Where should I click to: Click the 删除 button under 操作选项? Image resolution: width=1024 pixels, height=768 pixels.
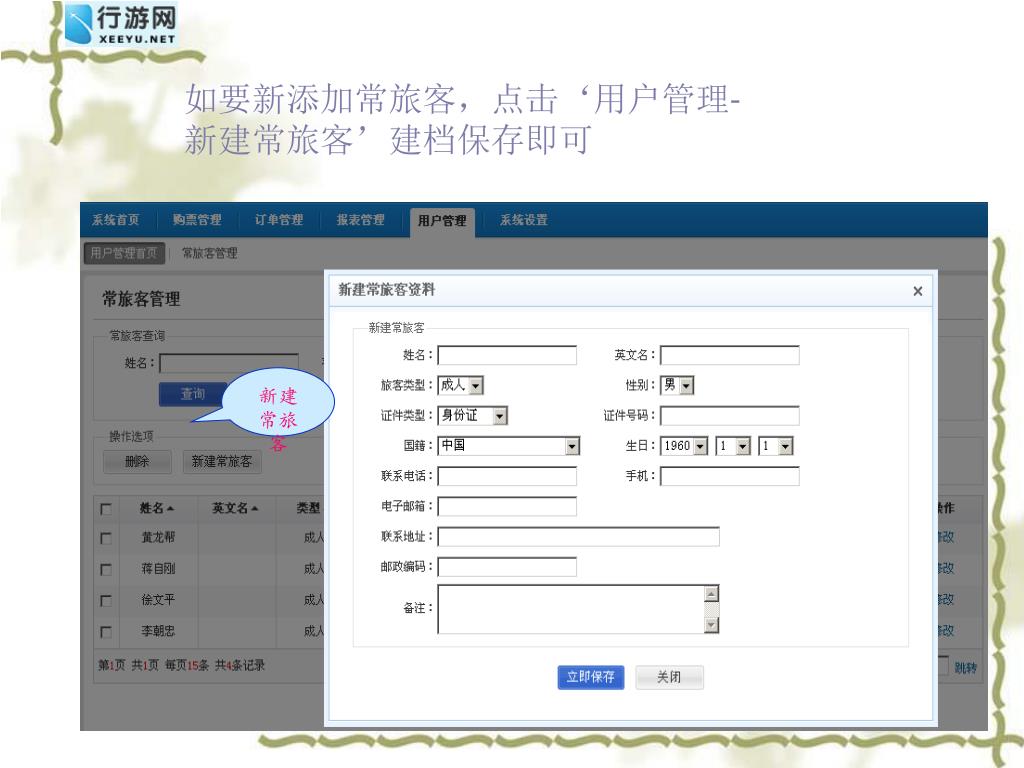(x=137, y=462)
